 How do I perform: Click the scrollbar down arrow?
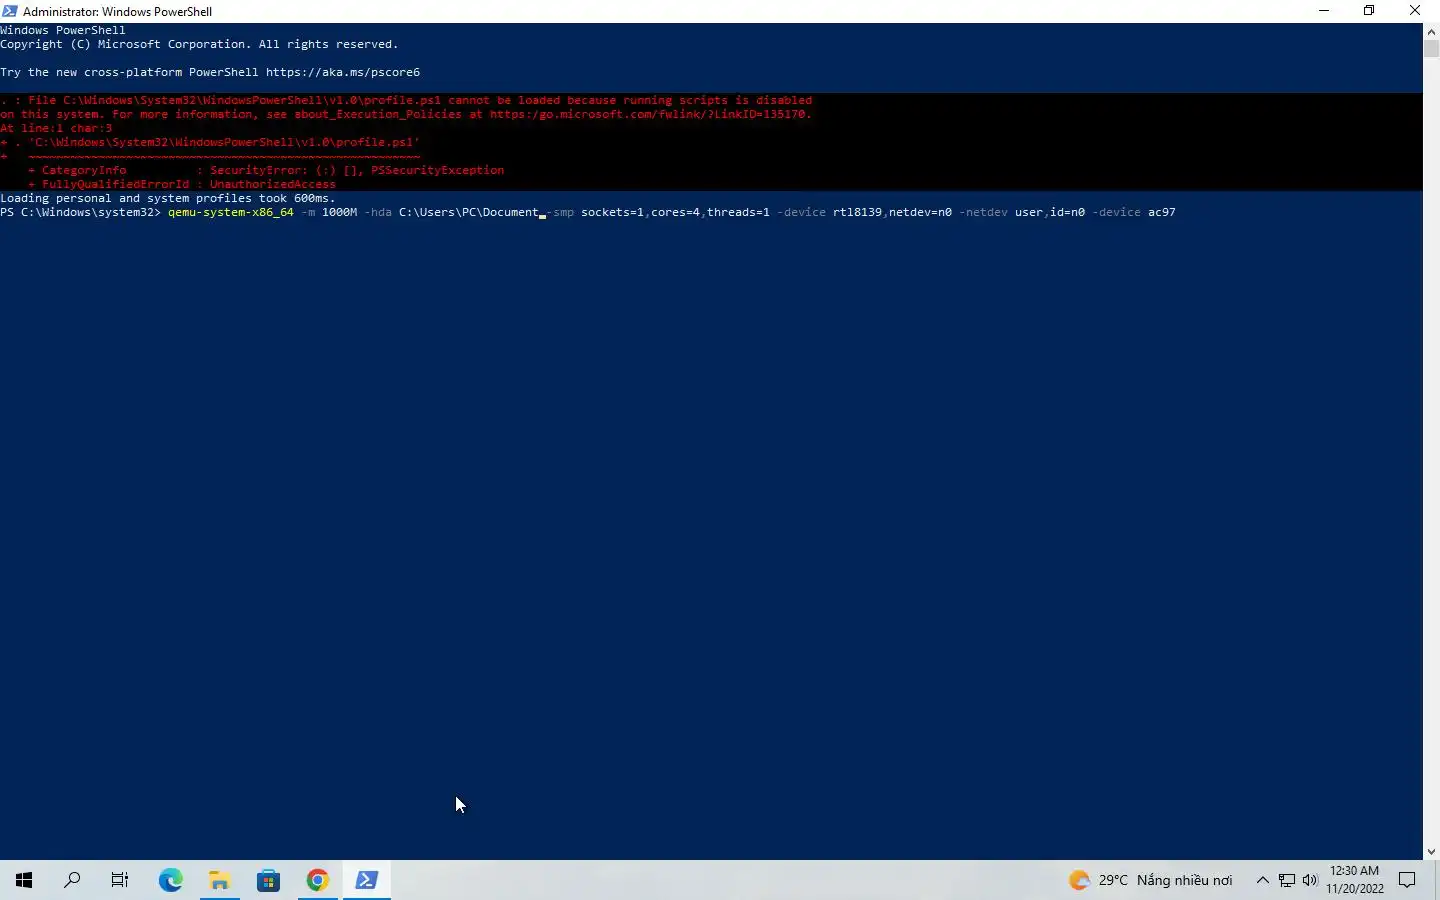point(1431,852)
